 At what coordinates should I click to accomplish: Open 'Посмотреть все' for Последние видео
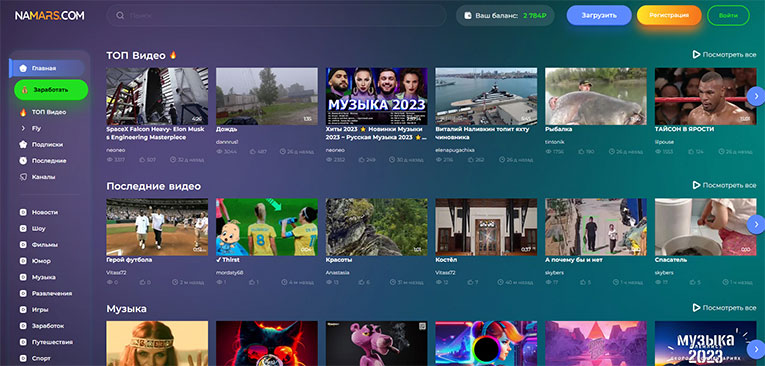(x=724, y=185)
